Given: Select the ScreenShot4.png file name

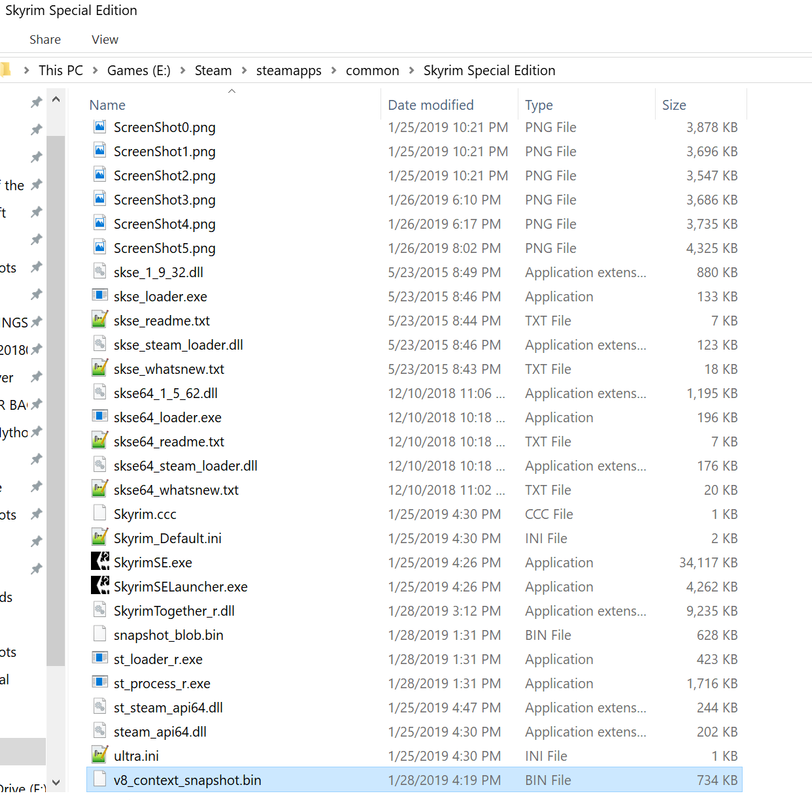Looking at the screenshot, I should (x=165, y=224).
